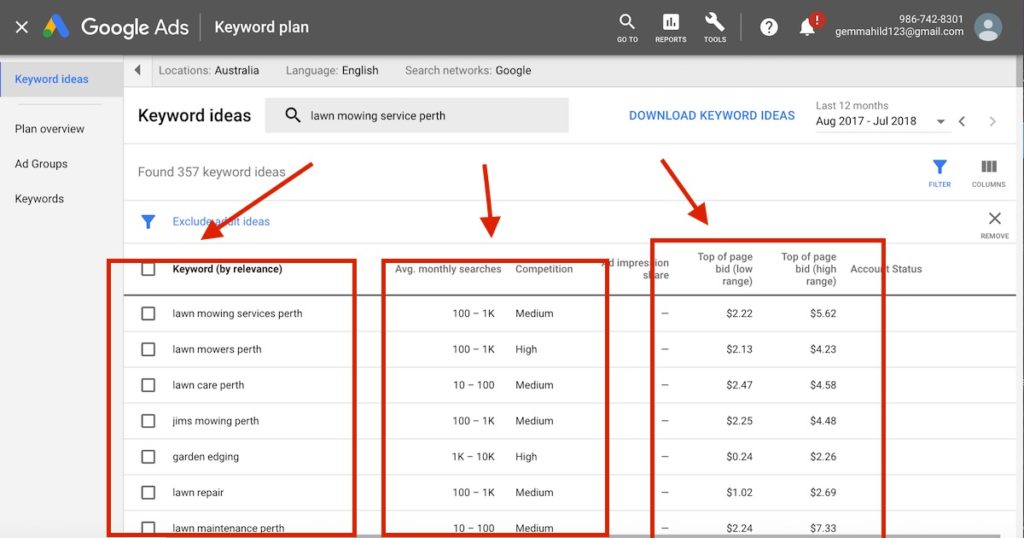This screenshot has height=538, width=1024.
Task: Check the box for jims mowing perth
Action: click(x=148, y=421)
